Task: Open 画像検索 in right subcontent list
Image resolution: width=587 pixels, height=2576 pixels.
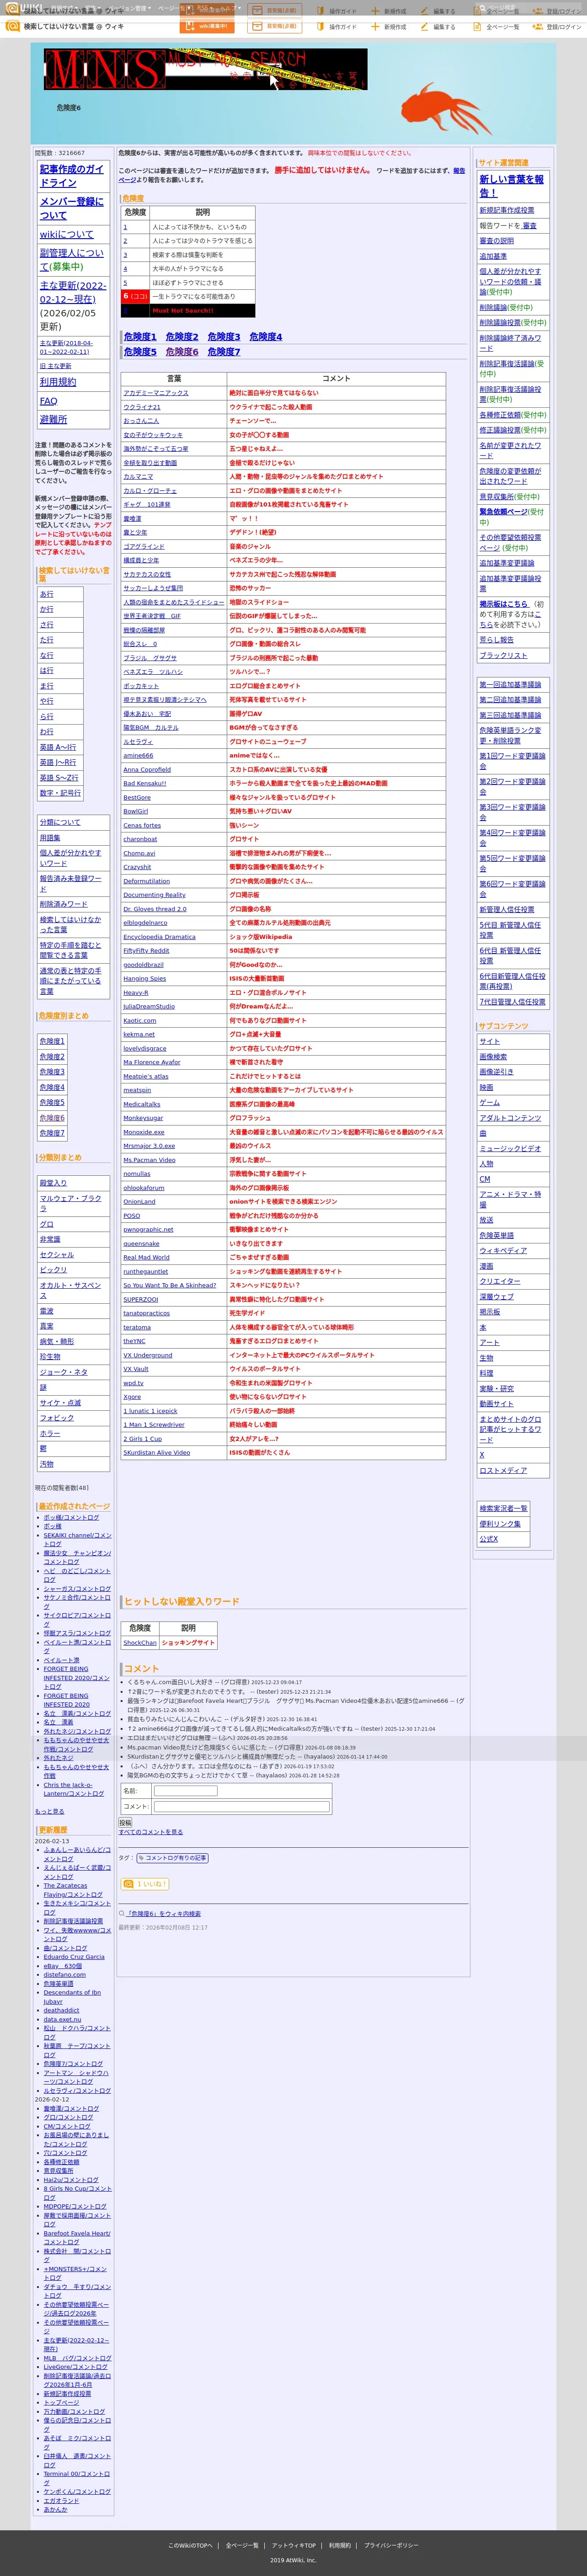Action: [x=493, y=1056]
